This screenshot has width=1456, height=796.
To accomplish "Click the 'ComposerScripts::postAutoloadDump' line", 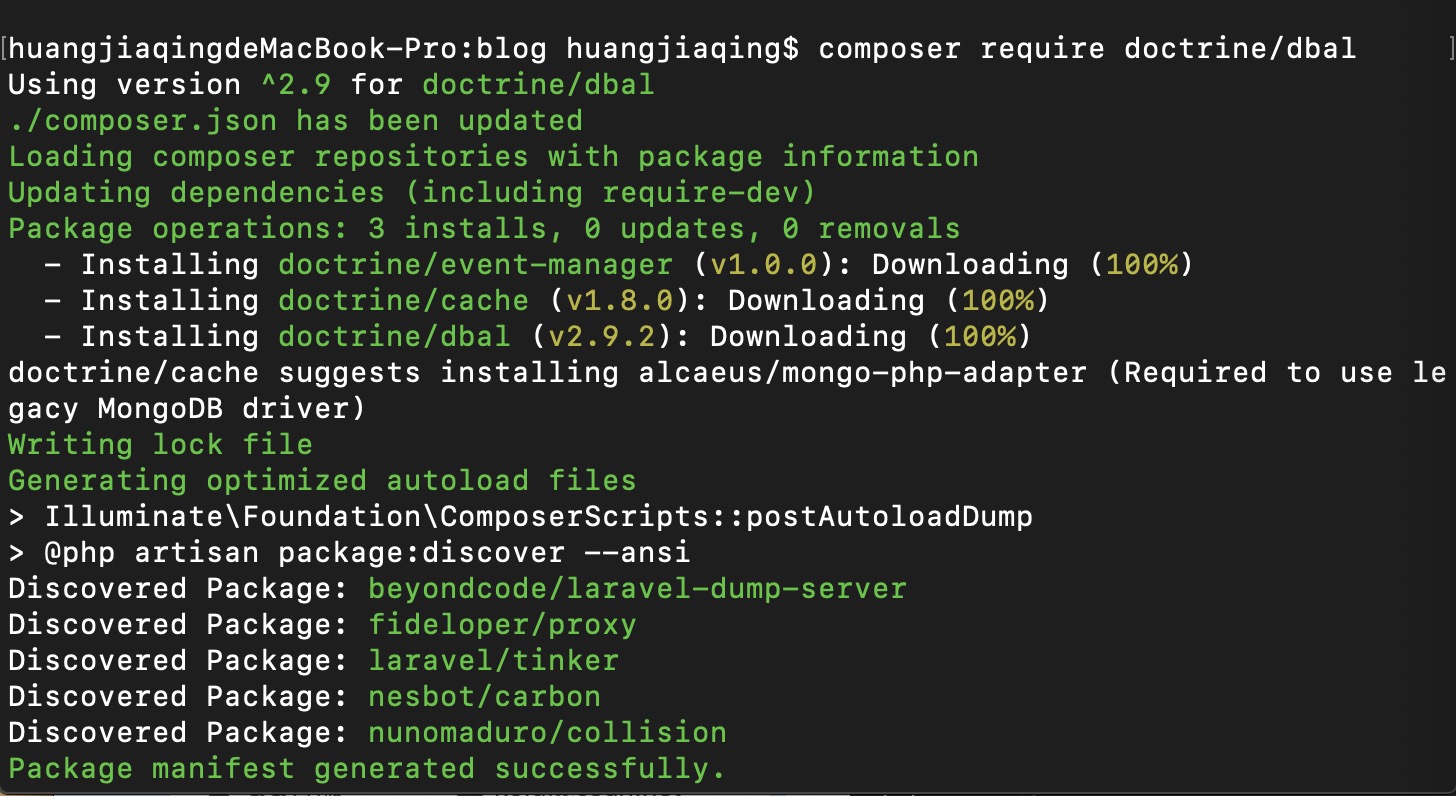I will [x=520, y=516].
